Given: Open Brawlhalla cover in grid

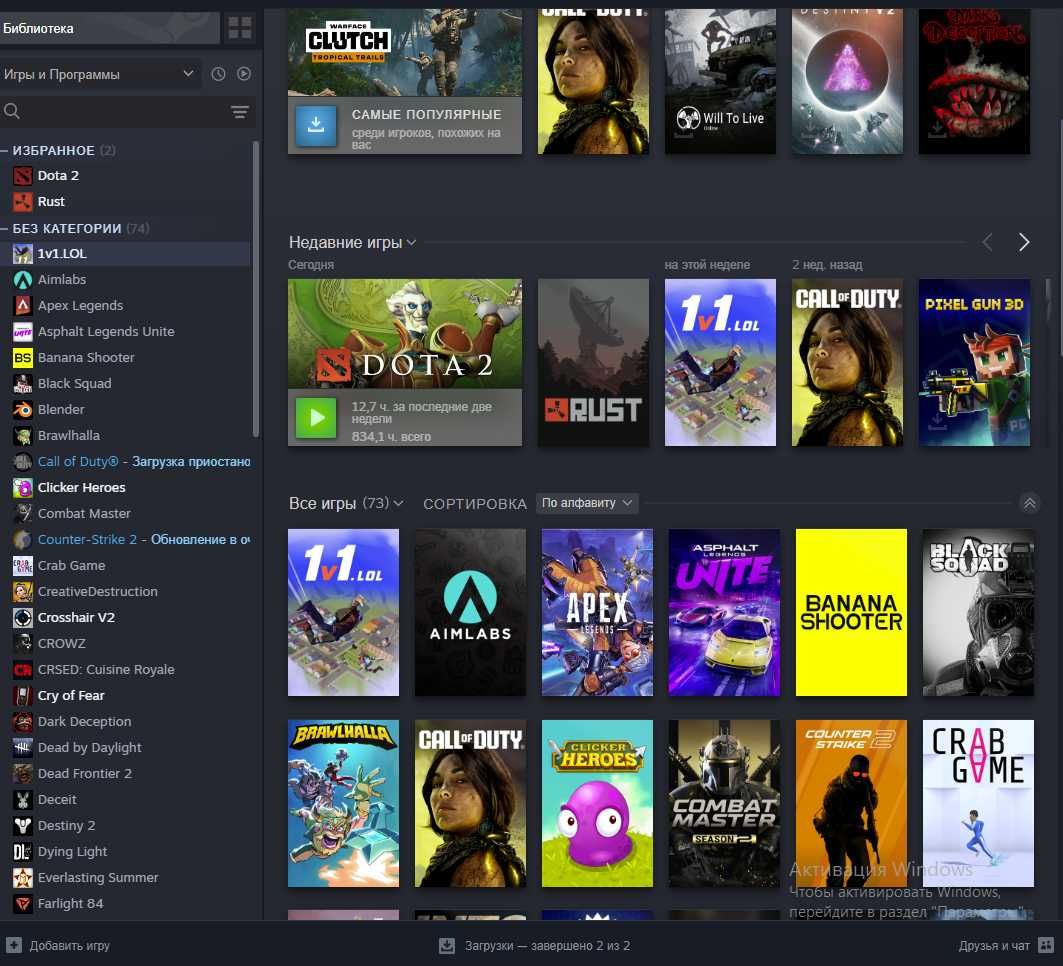Looking at the screenshot, I should (x=344, y=803).
